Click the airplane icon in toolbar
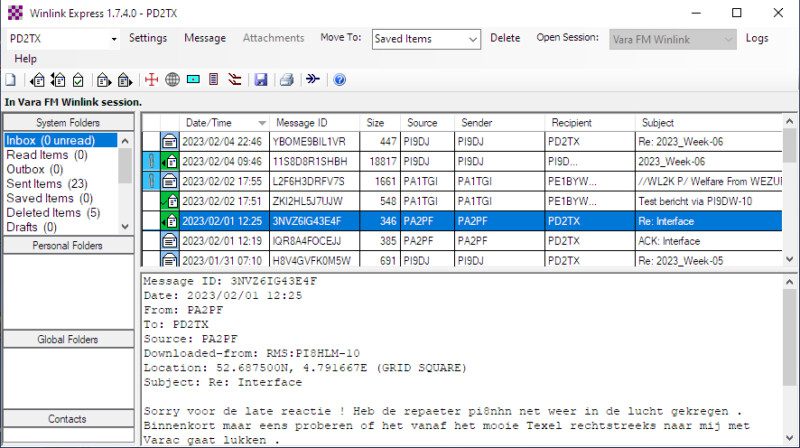 (313, 80)
